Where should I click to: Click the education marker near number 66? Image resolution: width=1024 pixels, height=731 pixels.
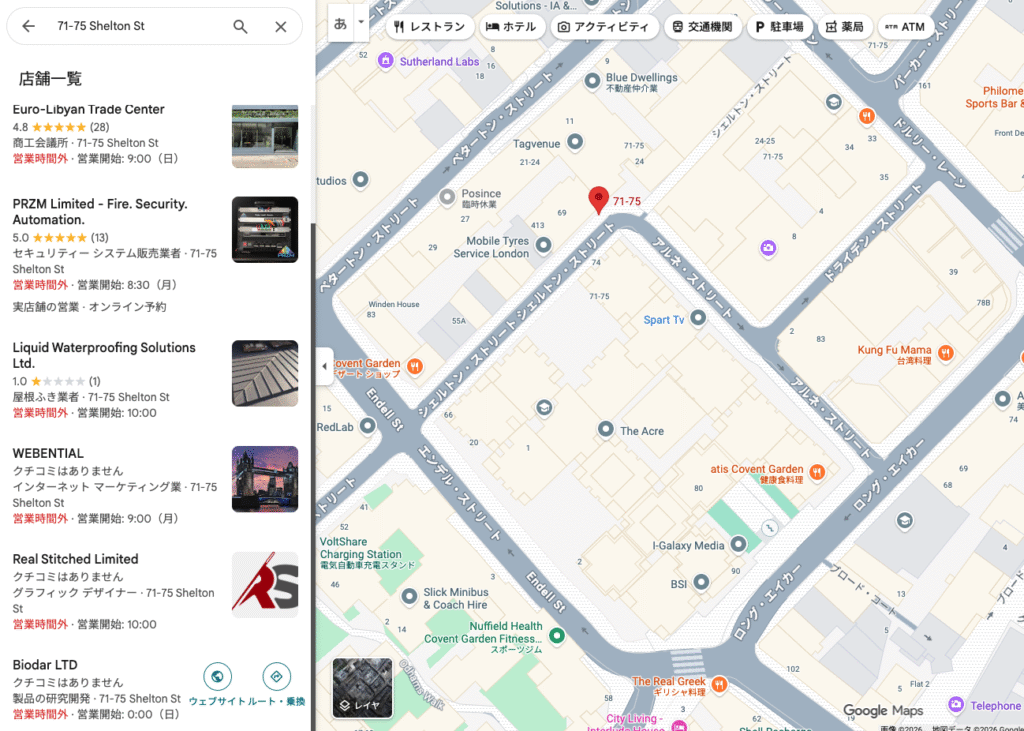[x=544, y=408]
